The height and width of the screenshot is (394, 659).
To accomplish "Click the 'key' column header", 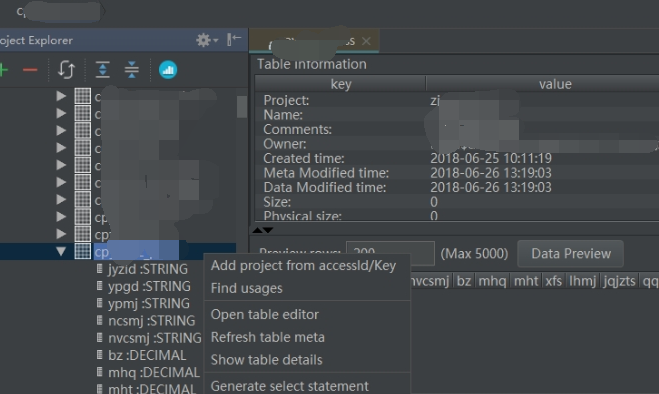I will coord(340,84).
